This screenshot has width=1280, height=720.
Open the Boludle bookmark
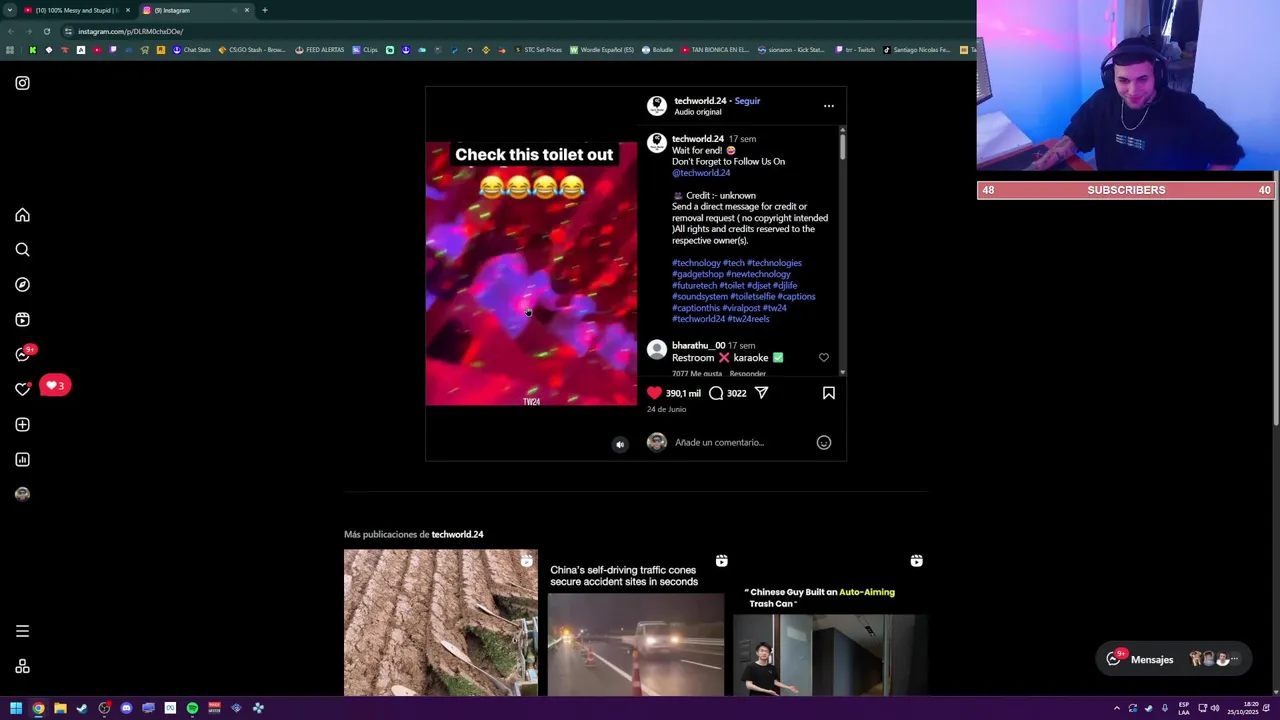tap(657, 50)
